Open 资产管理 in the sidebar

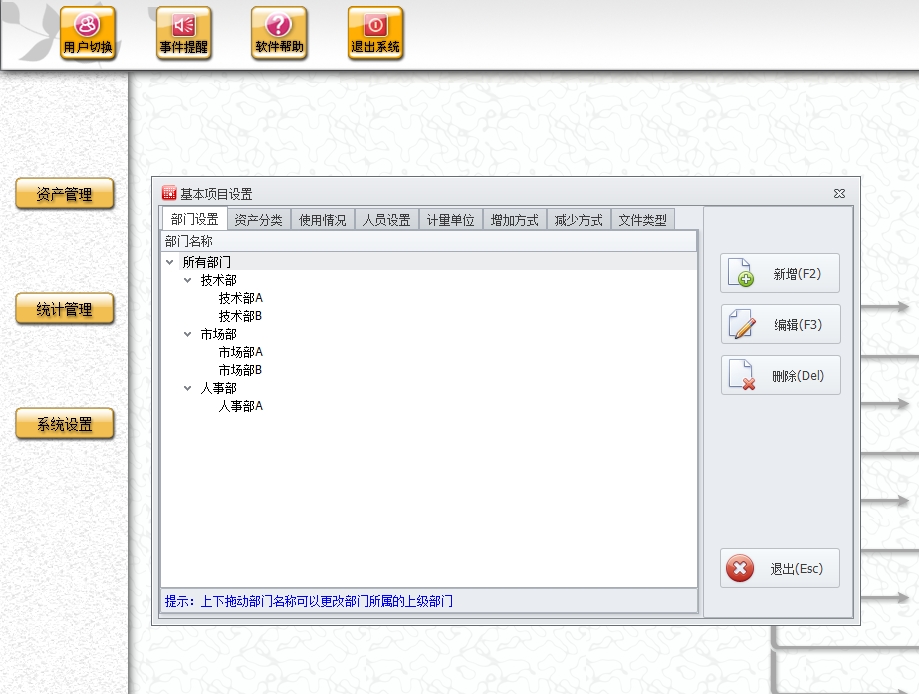[x=65, y=195]
